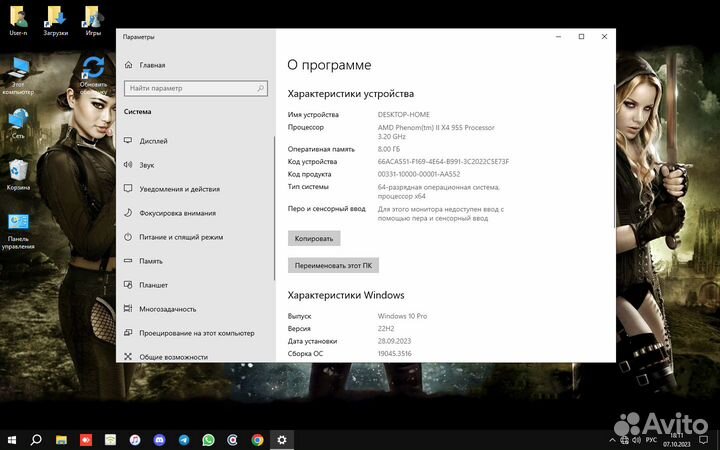Go to Главная settings home
Viewport: 720px width, 450px height.
(x=152, y=65)
